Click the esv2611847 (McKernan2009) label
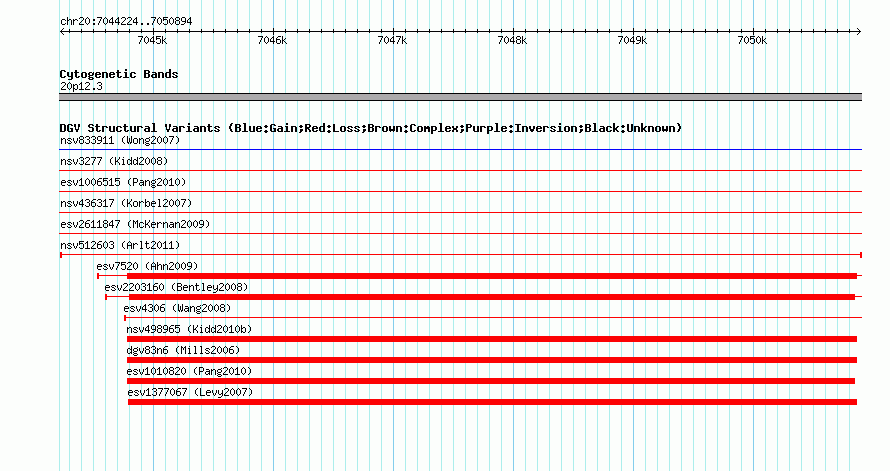890x471 pixels. click(135, 224)
